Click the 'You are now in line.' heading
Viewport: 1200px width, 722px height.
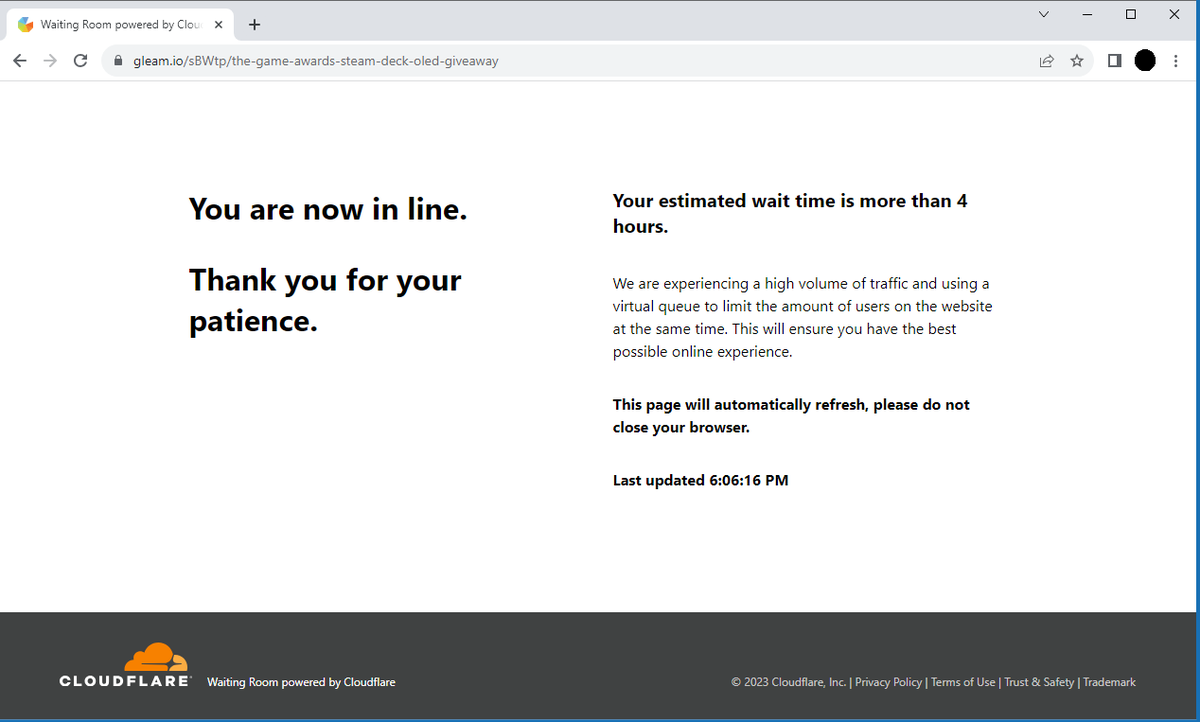click(328, 209)
